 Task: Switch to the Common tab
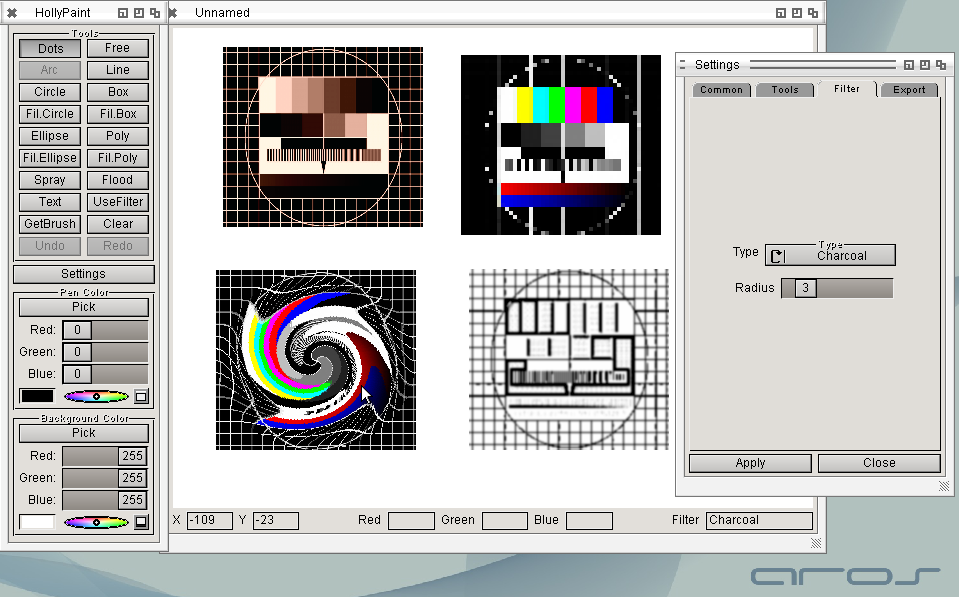coord(721,90)
